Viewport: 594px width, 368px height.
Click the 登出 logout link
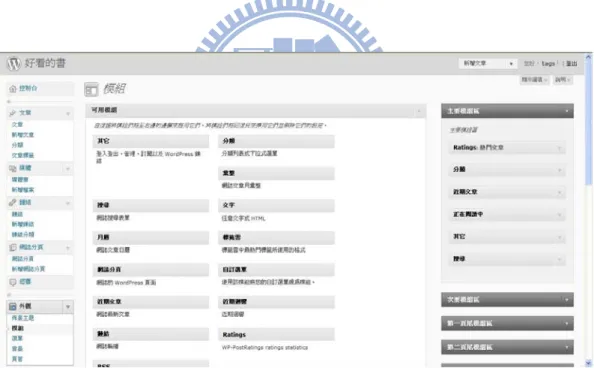click(x=572, y=64)
